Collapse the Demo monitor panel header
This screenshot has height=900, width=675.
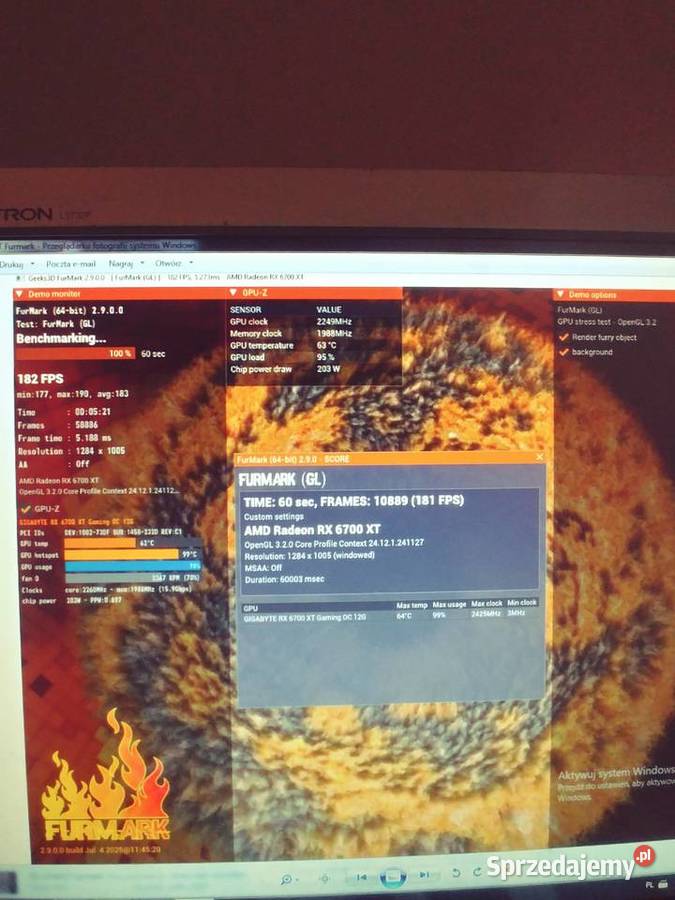click(20, 295)
